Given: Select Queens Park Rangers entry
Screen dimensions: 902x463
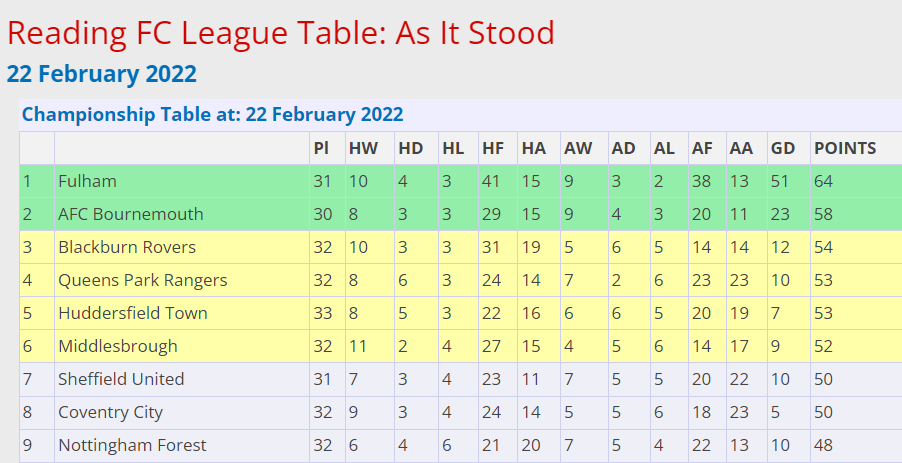Looking at the screenshot, I should [143, 280].
